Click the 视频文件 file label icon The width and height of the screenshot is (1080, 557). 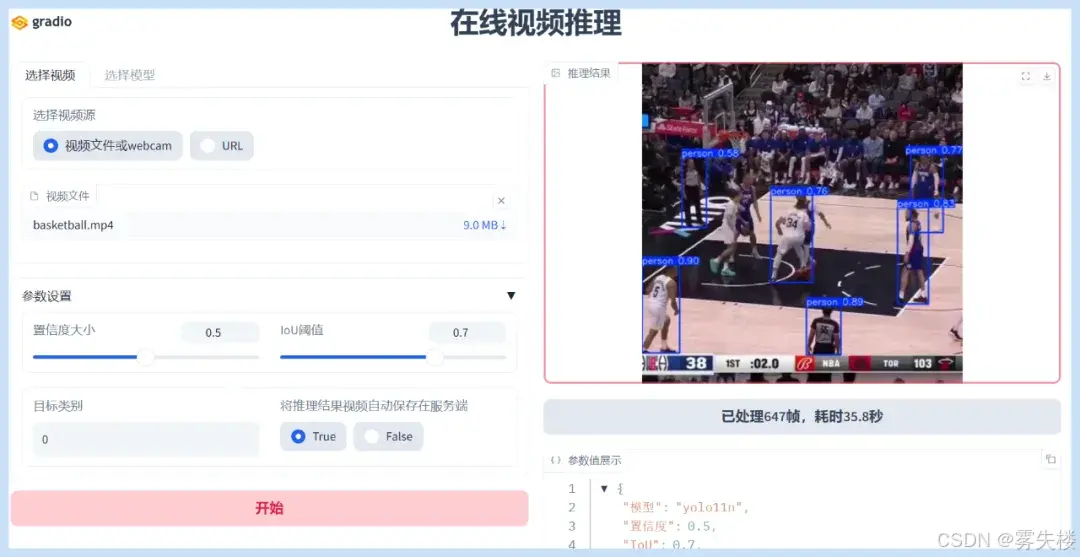click(34, 196)
